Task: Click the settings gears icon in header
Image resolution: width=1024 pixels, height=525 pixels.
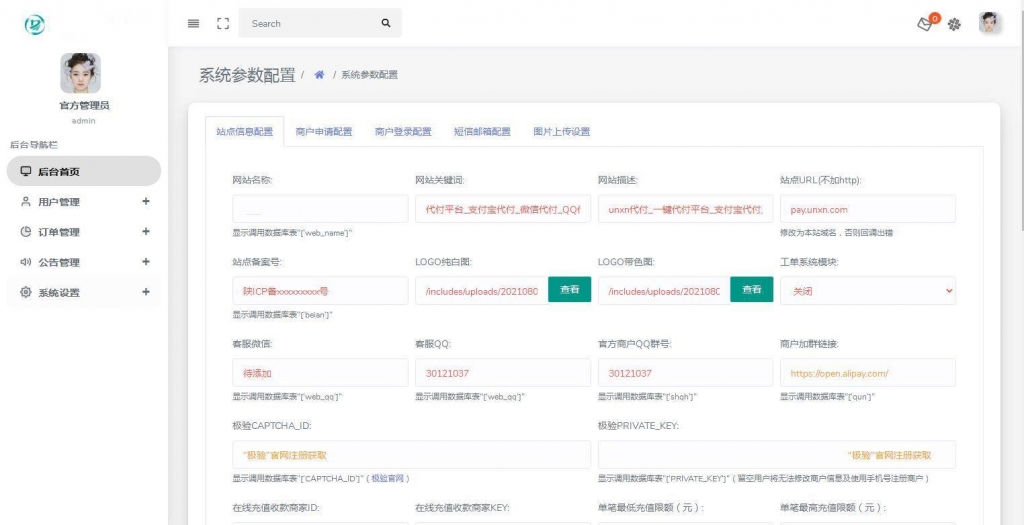Action: click(x=954, y=24)
